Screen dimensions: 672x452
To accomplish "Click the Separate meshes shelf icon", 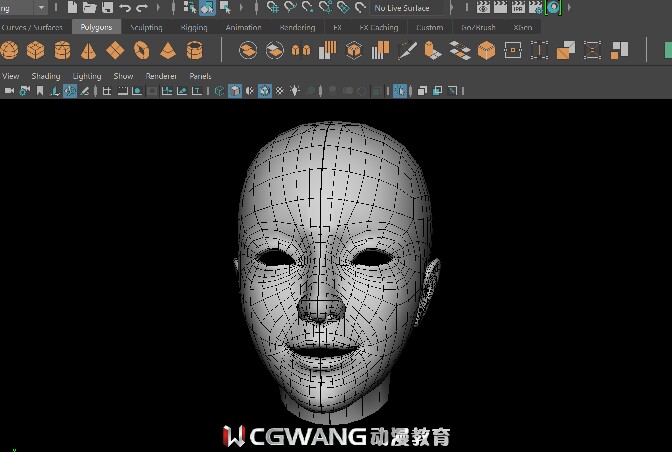I will [274, 51].
